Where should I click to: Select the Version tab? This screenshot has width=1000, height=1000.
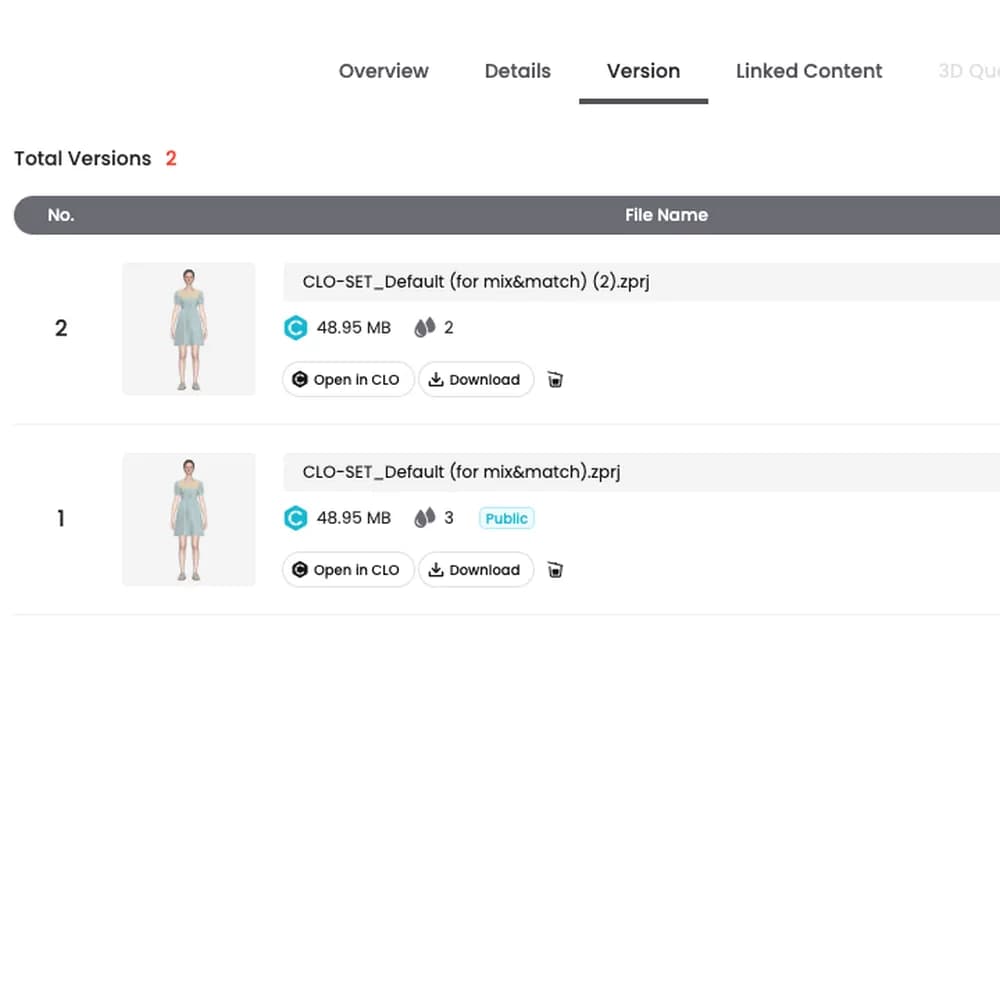(643, 71)
